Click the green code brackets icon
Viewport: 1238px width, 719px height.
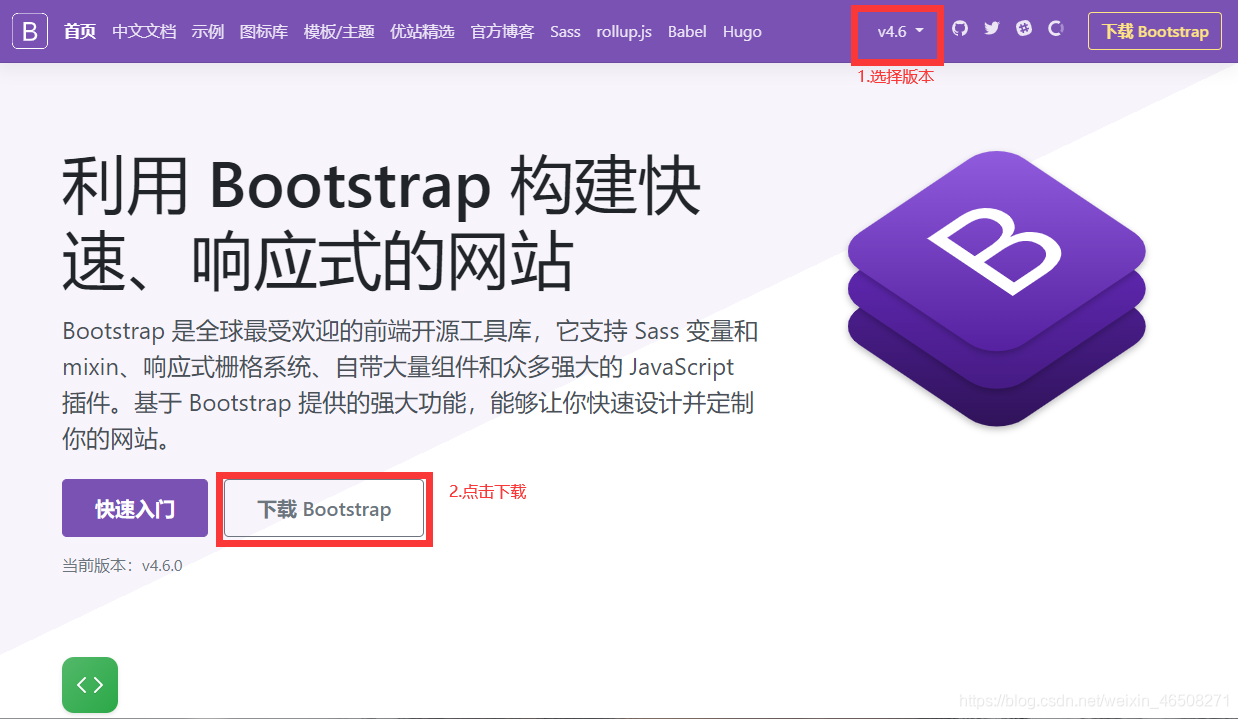(x=90, y=685)
